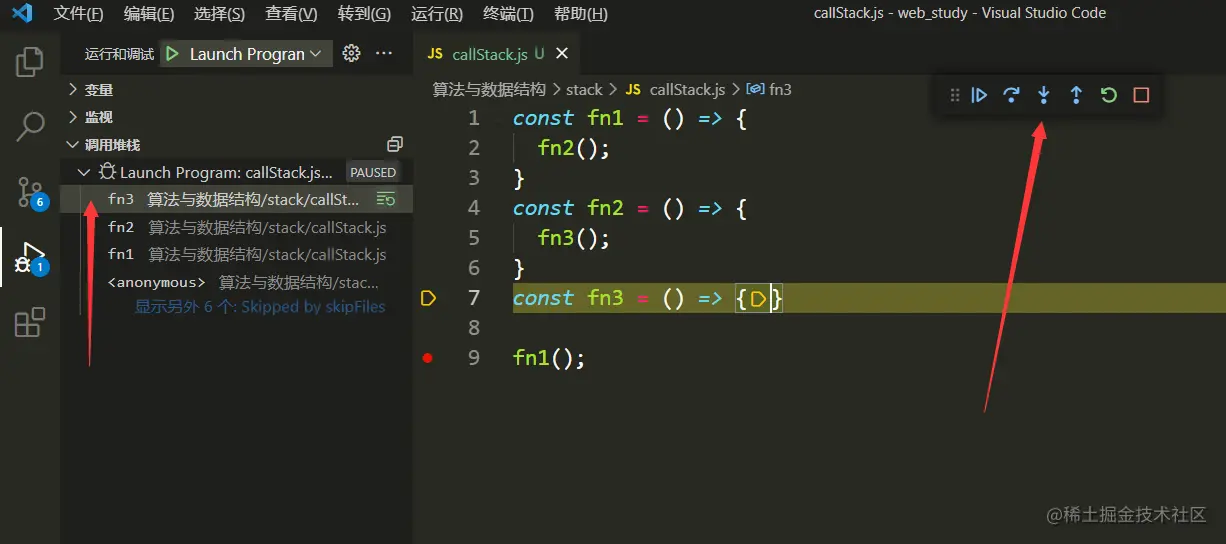Open debug view more actions ellipsis

pos(384,54)
